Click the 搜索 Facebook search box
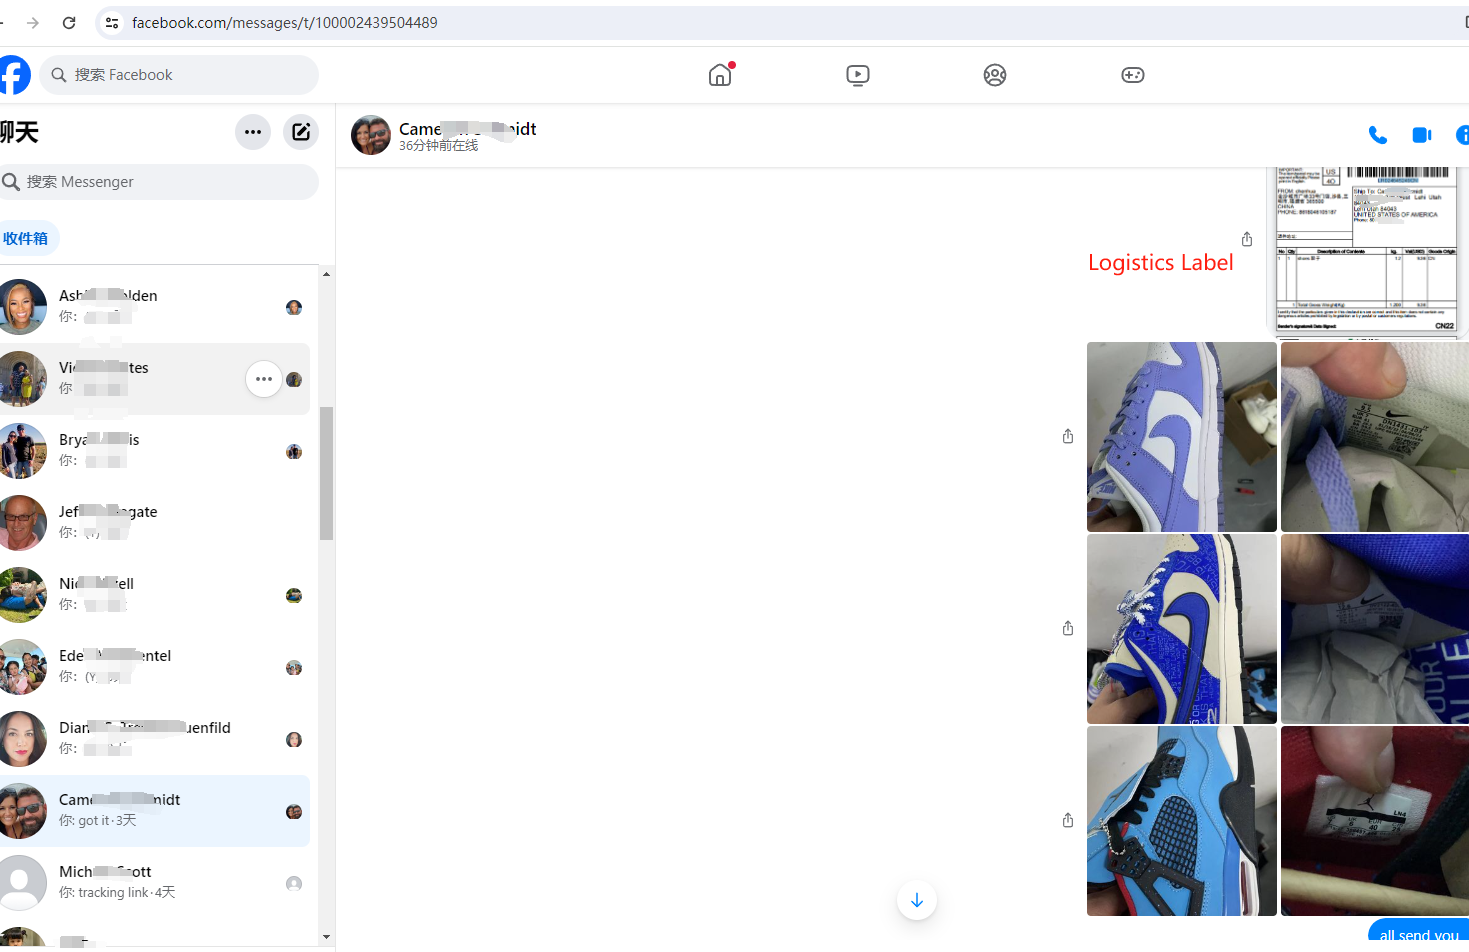This screenshot has height=952, width=1469. click(x=180, y=75)
